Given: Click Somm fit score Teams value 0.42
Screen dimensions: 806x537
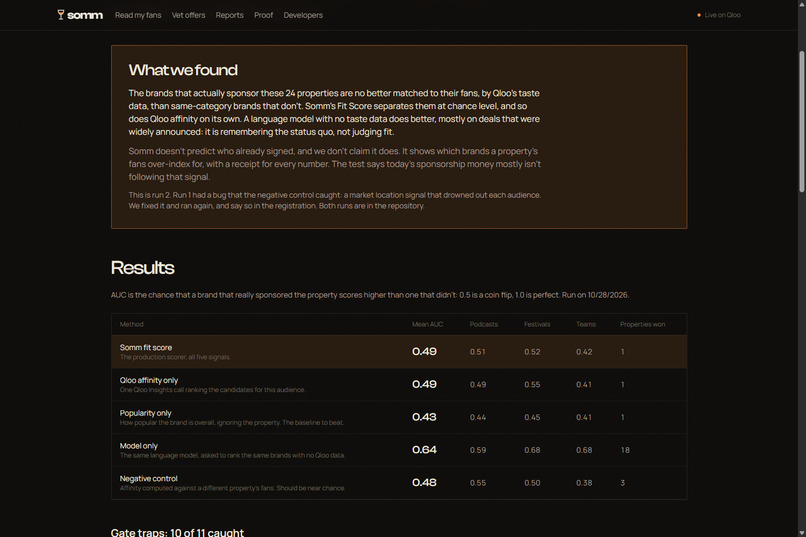Looking at the screenshot, I should tap(584, 352).
